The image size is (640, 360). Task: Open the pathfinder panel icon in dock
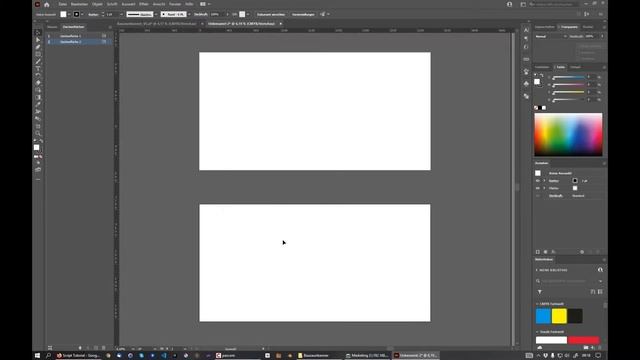point(526,96)
